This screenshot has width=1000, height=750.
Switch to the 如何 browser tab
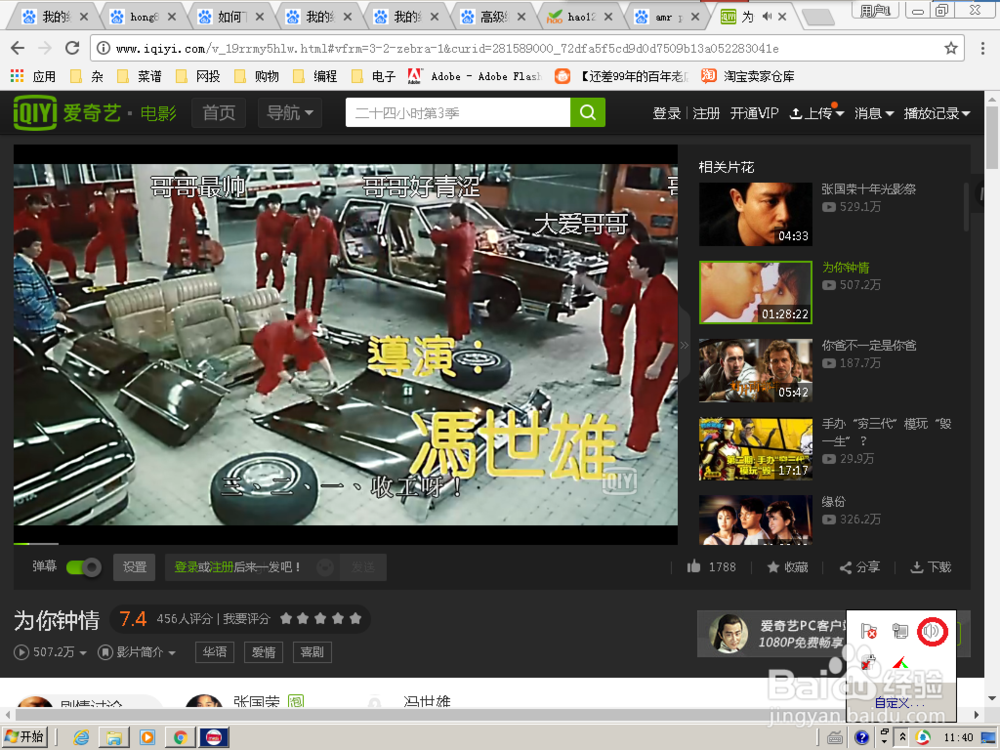[x=230, y=17]
